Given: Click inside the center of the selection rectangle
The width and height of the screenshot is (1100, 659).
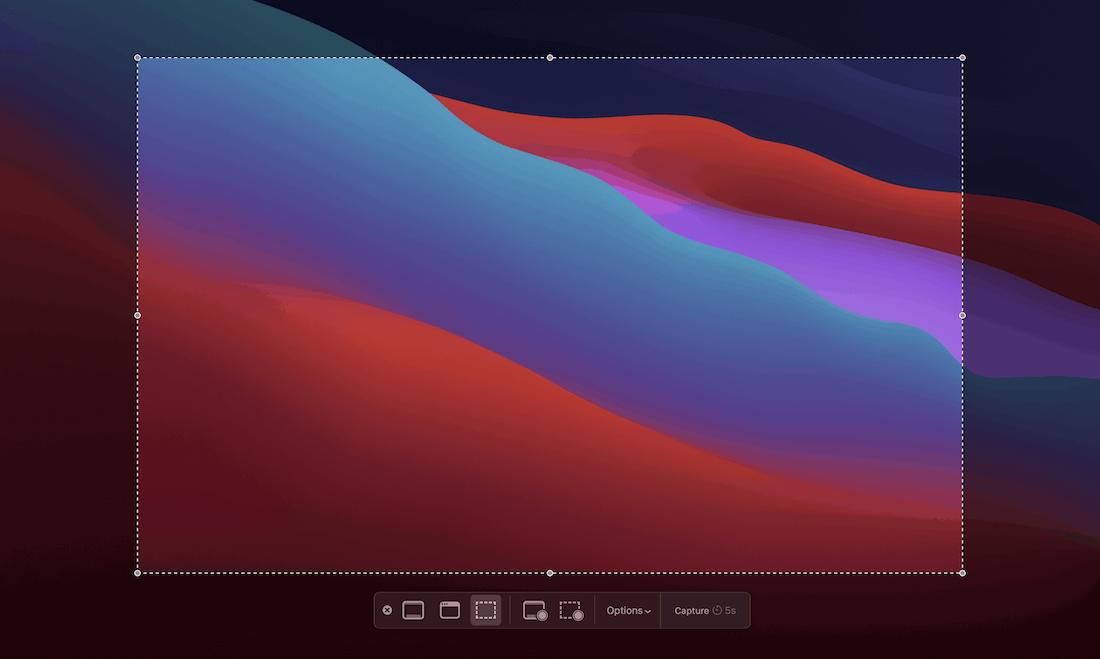Looking at the screenshot, I should pyautogui.click(x=550, y=315).
